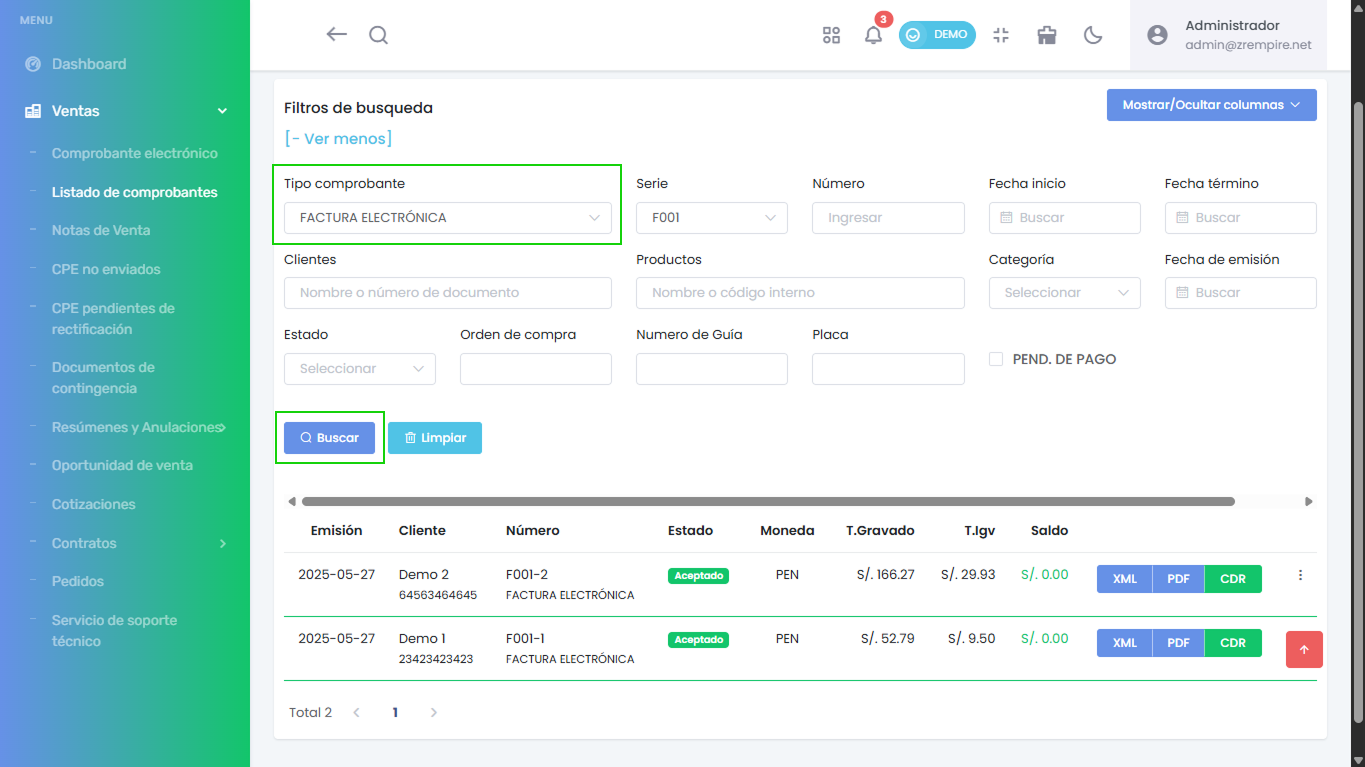Click the Orden de compra field
1365x767 pixels.
tap(536, 369)
